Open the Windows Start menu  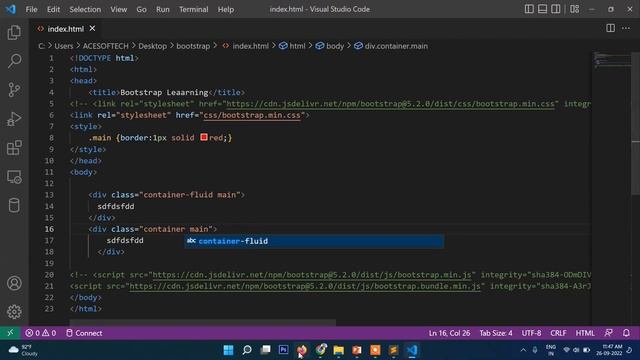(x=229, y=350)
